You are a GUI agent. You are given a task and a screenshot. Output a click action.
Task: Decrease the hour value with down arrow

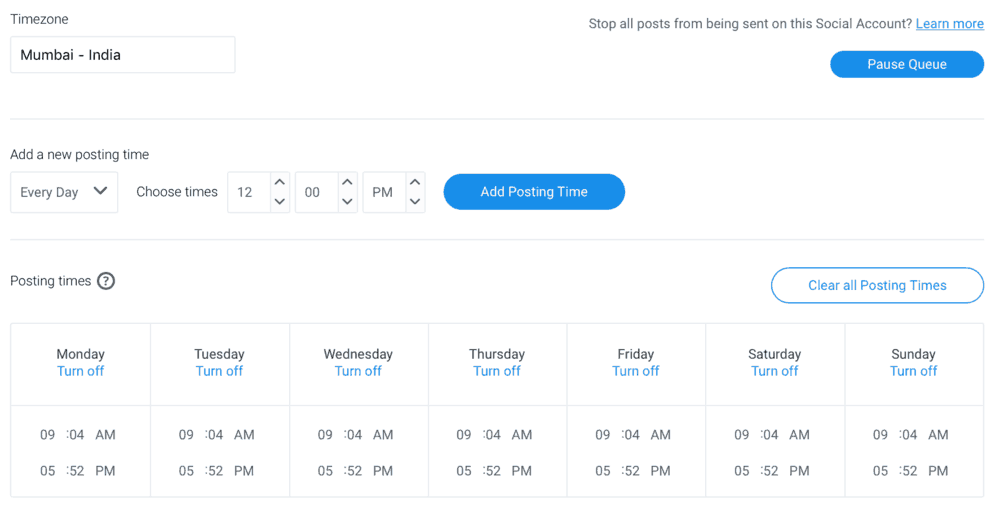tap(279, 202)
